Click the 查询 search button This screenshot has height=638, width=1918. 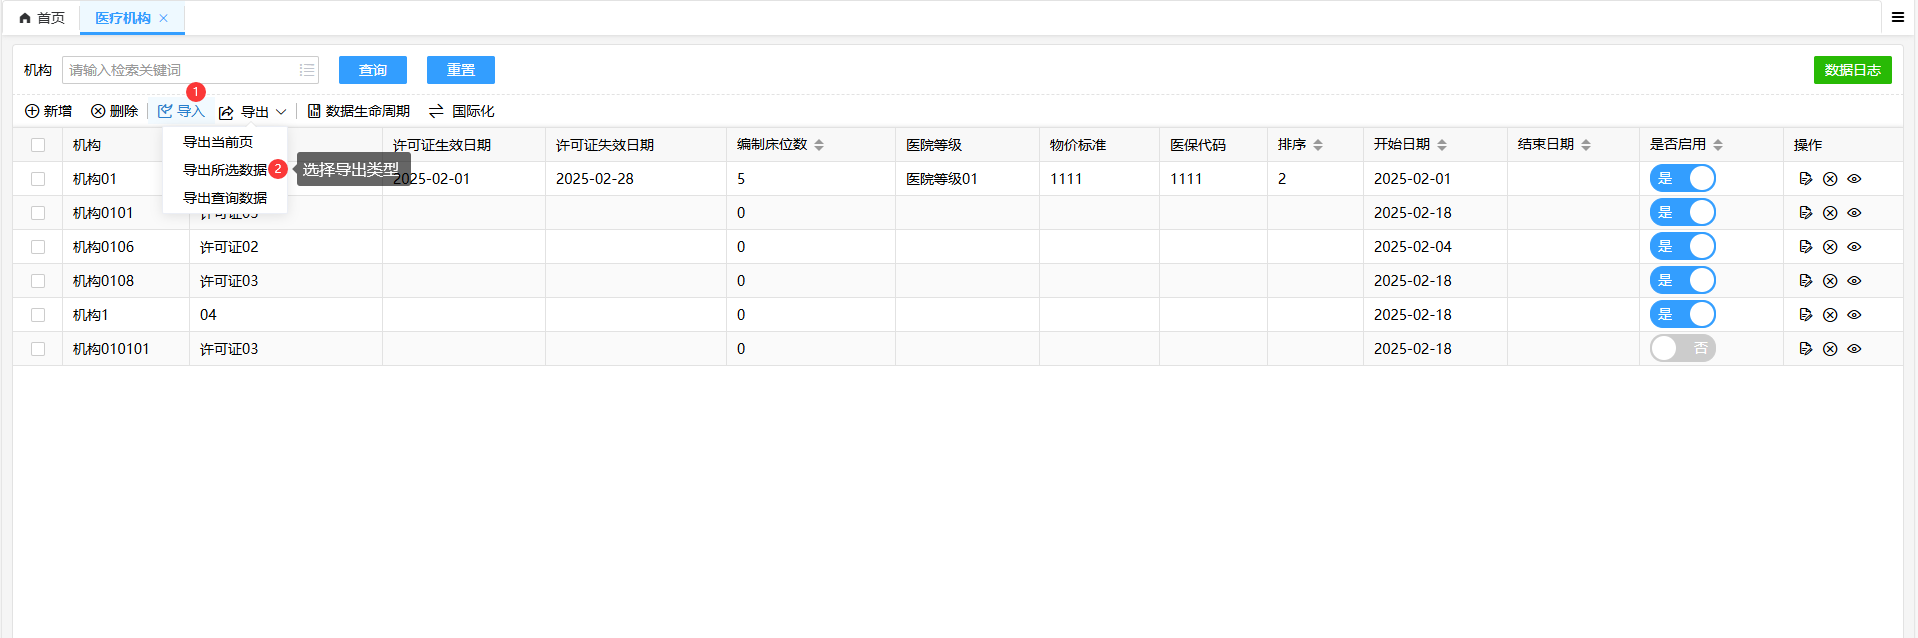coord(372,70)
